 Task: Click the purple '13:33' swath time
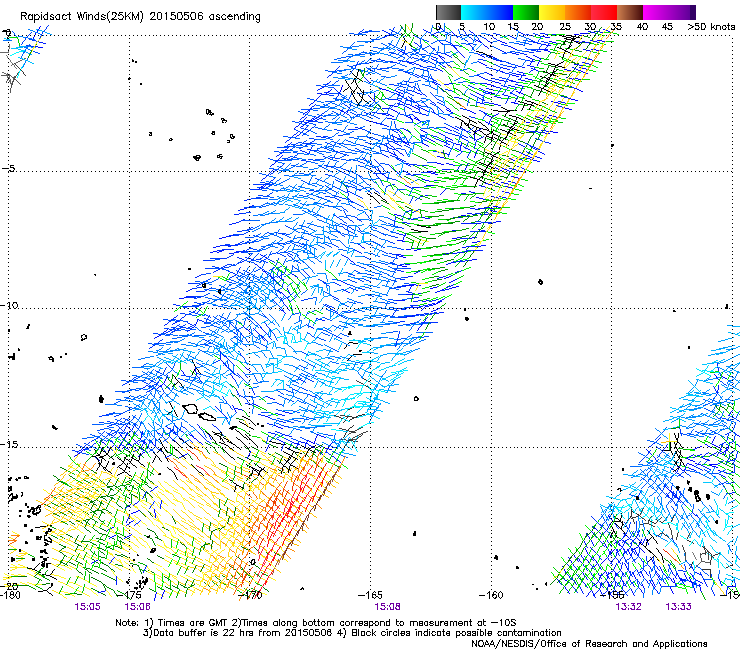pyautogui.click(x=679, y=607)
